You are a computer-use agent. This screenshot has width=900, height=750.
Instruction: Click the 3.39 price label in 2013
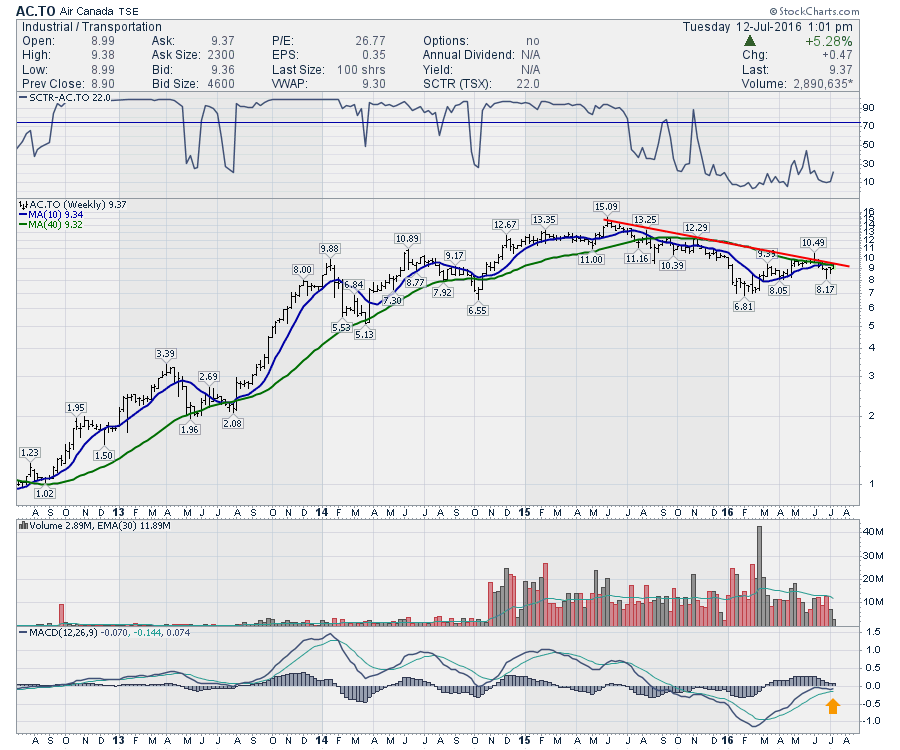click(166, 354)
